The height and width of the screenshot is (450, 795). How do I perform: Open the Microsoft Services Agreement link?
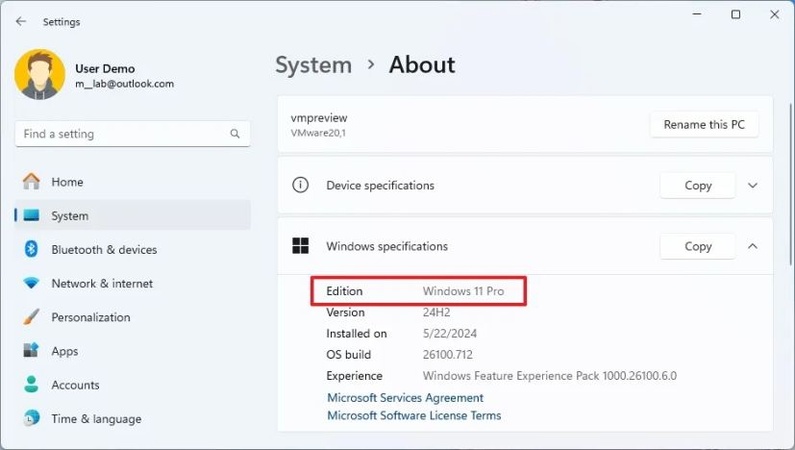405,398
